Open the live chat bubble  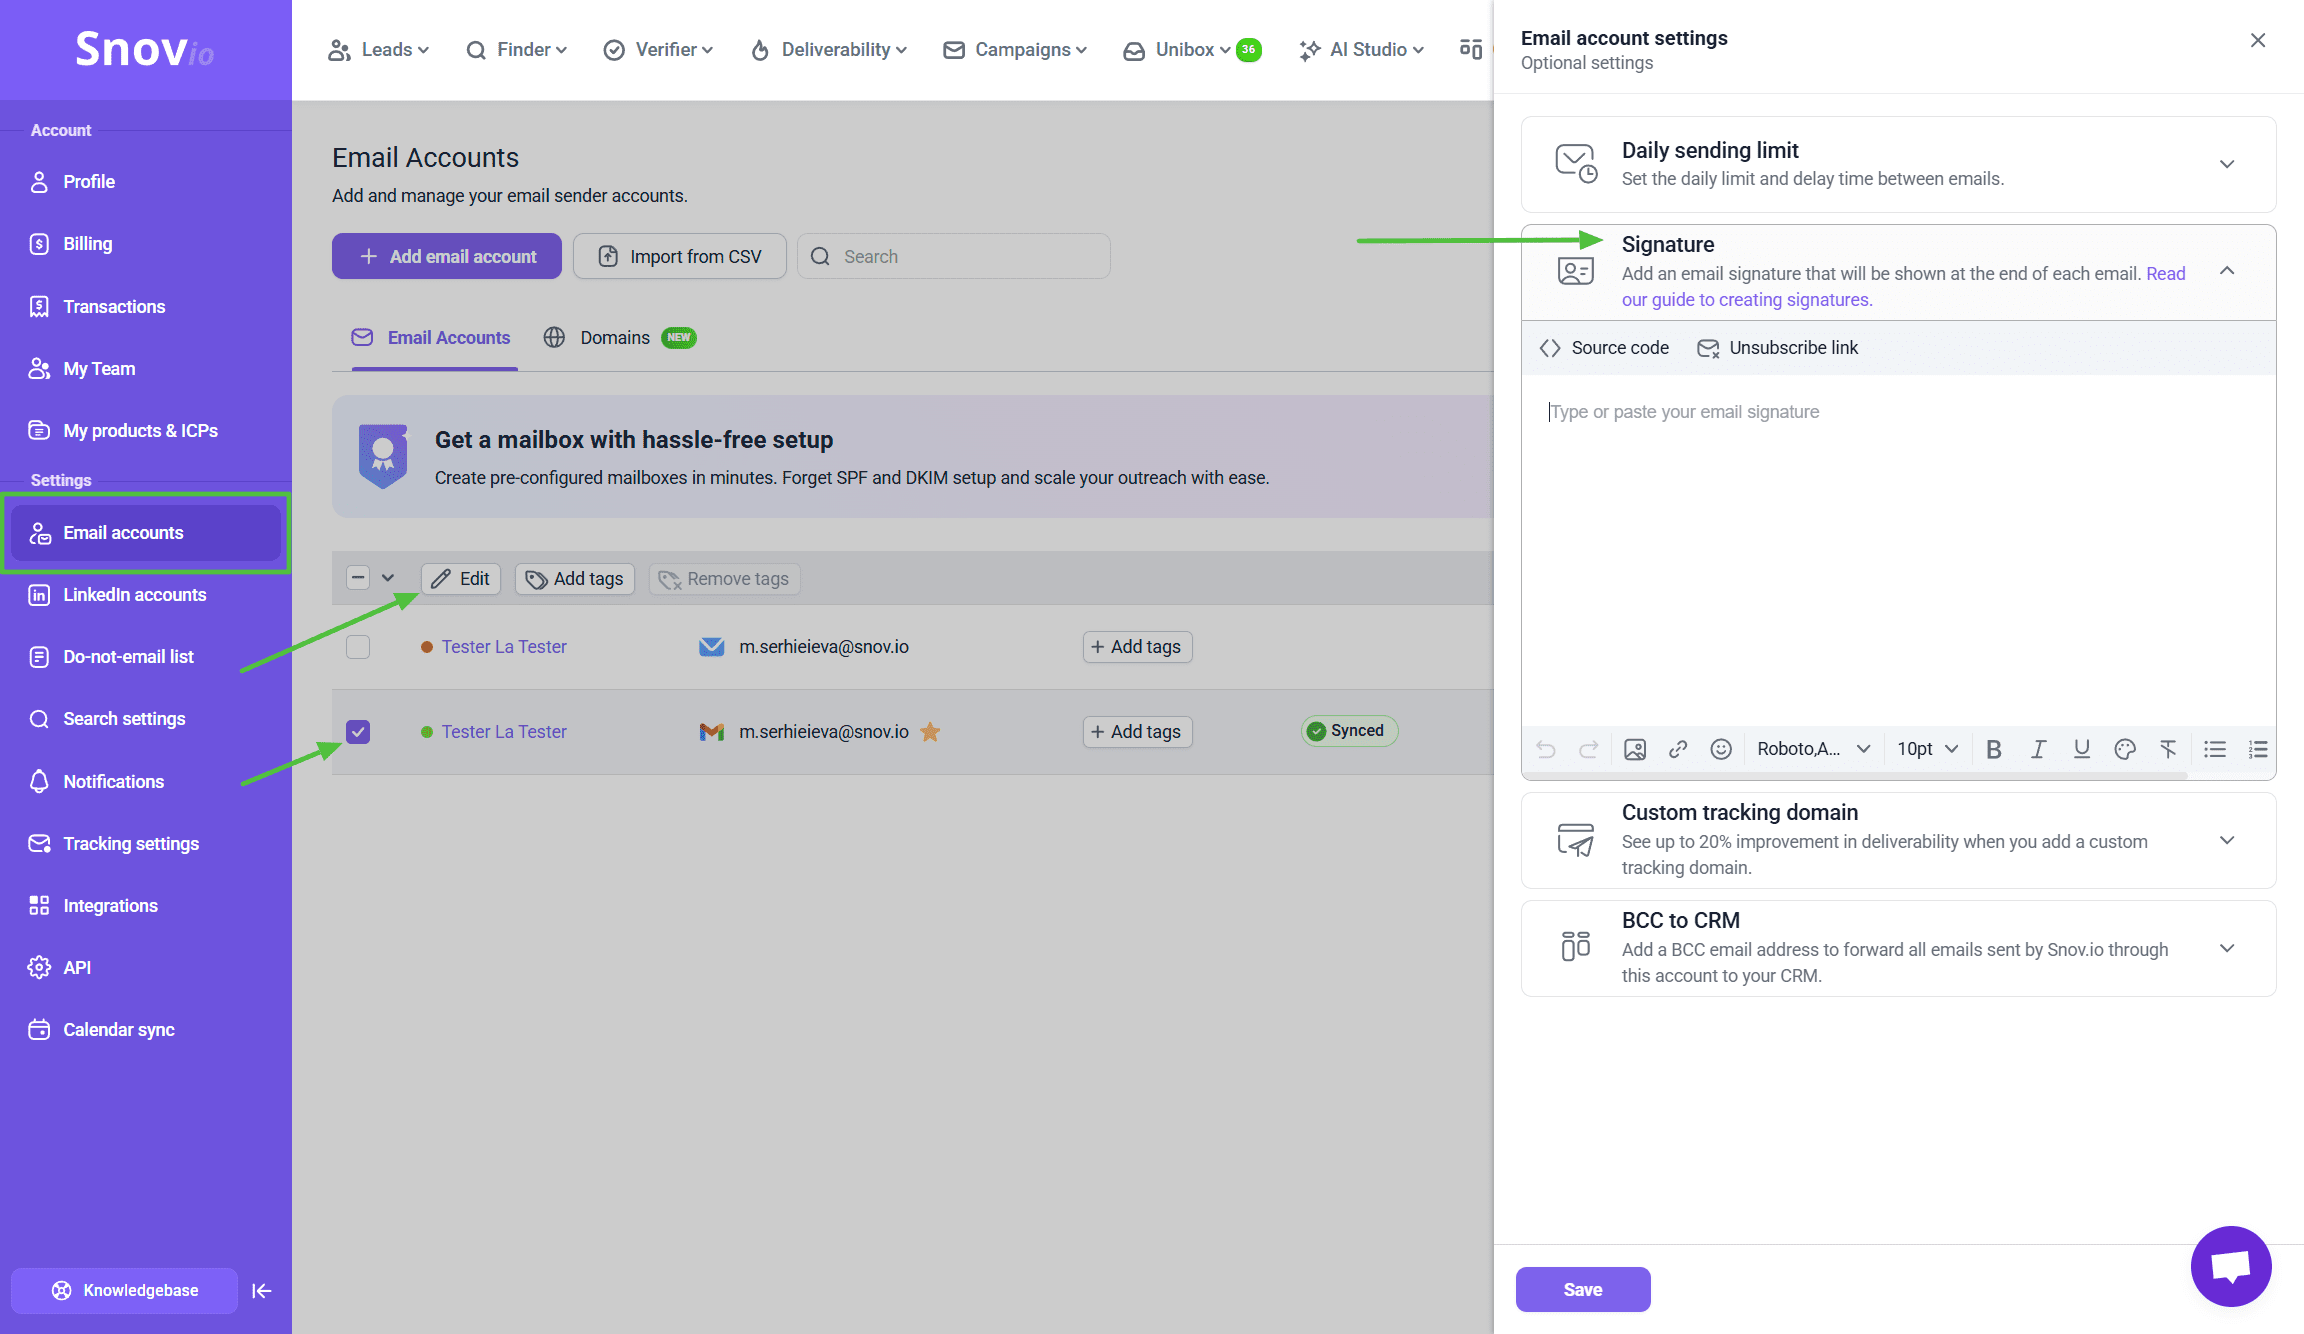pyautogui.click(x=2230, y=1265)
